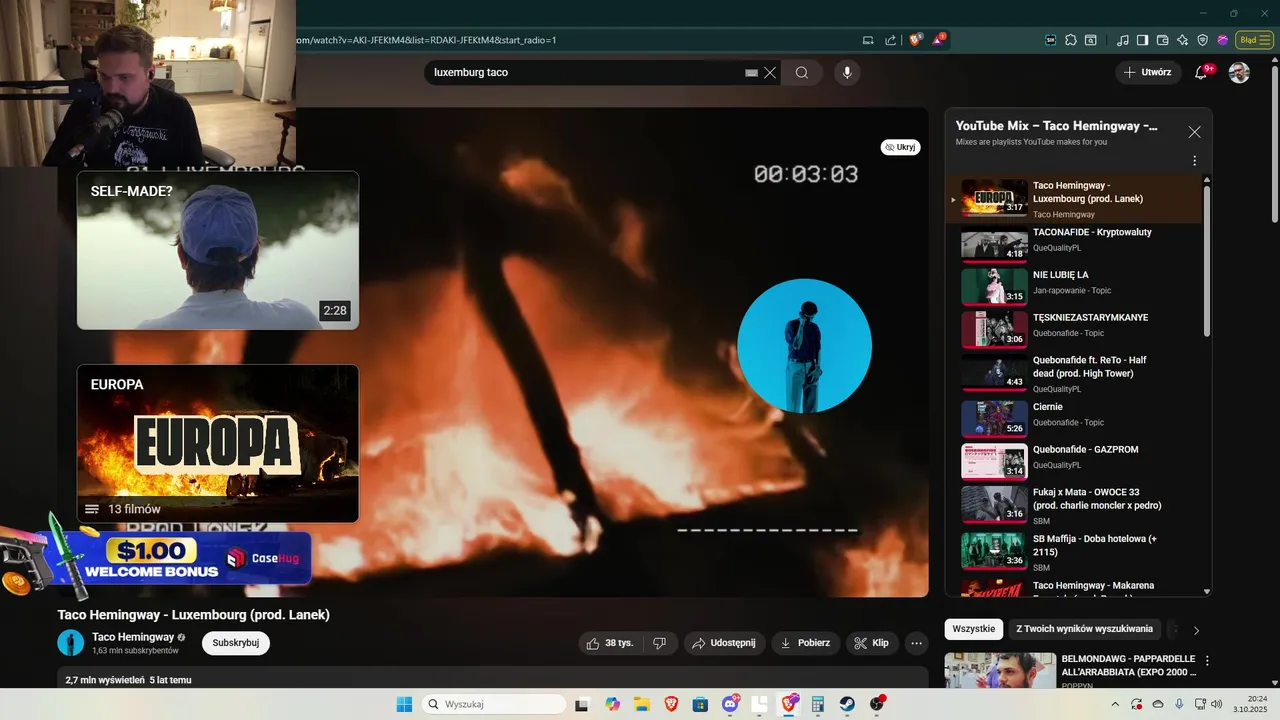Show hidden system tray icons chevron
1280x720 pixels.
click(x=1114, y=704)
